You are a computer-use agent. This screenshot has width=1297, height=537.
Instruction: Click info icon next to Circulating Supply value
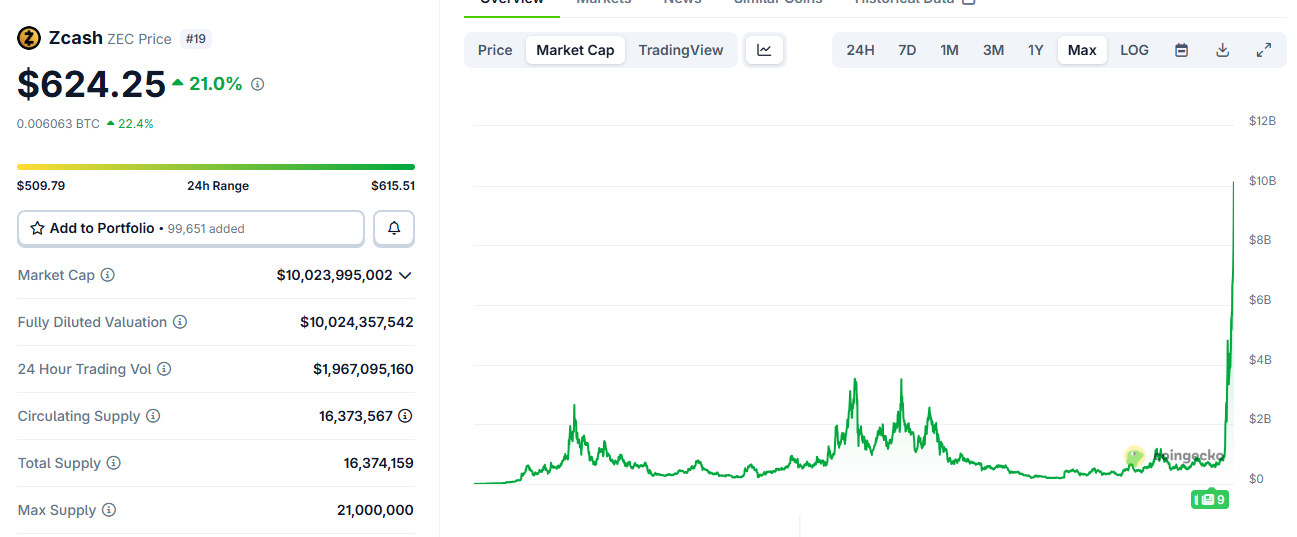(405, 416)
